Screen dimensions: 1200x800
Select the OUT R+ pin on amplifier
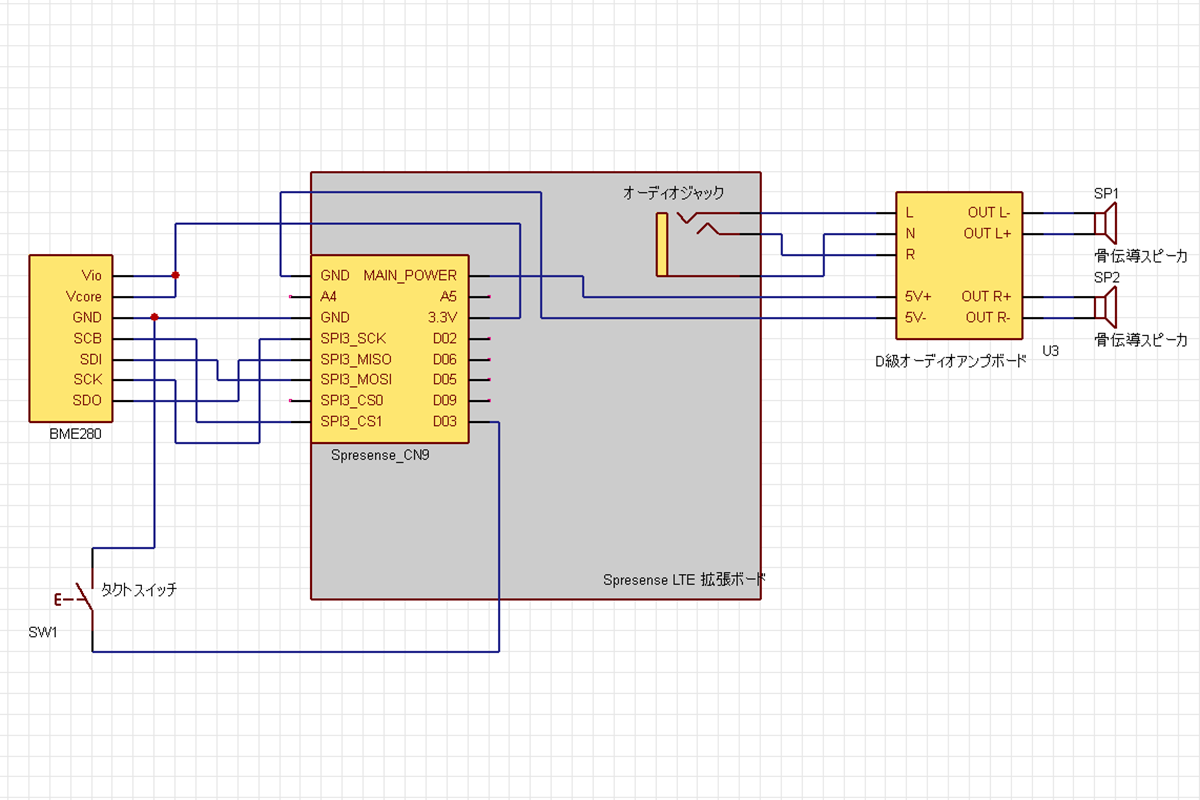(987, 297)
